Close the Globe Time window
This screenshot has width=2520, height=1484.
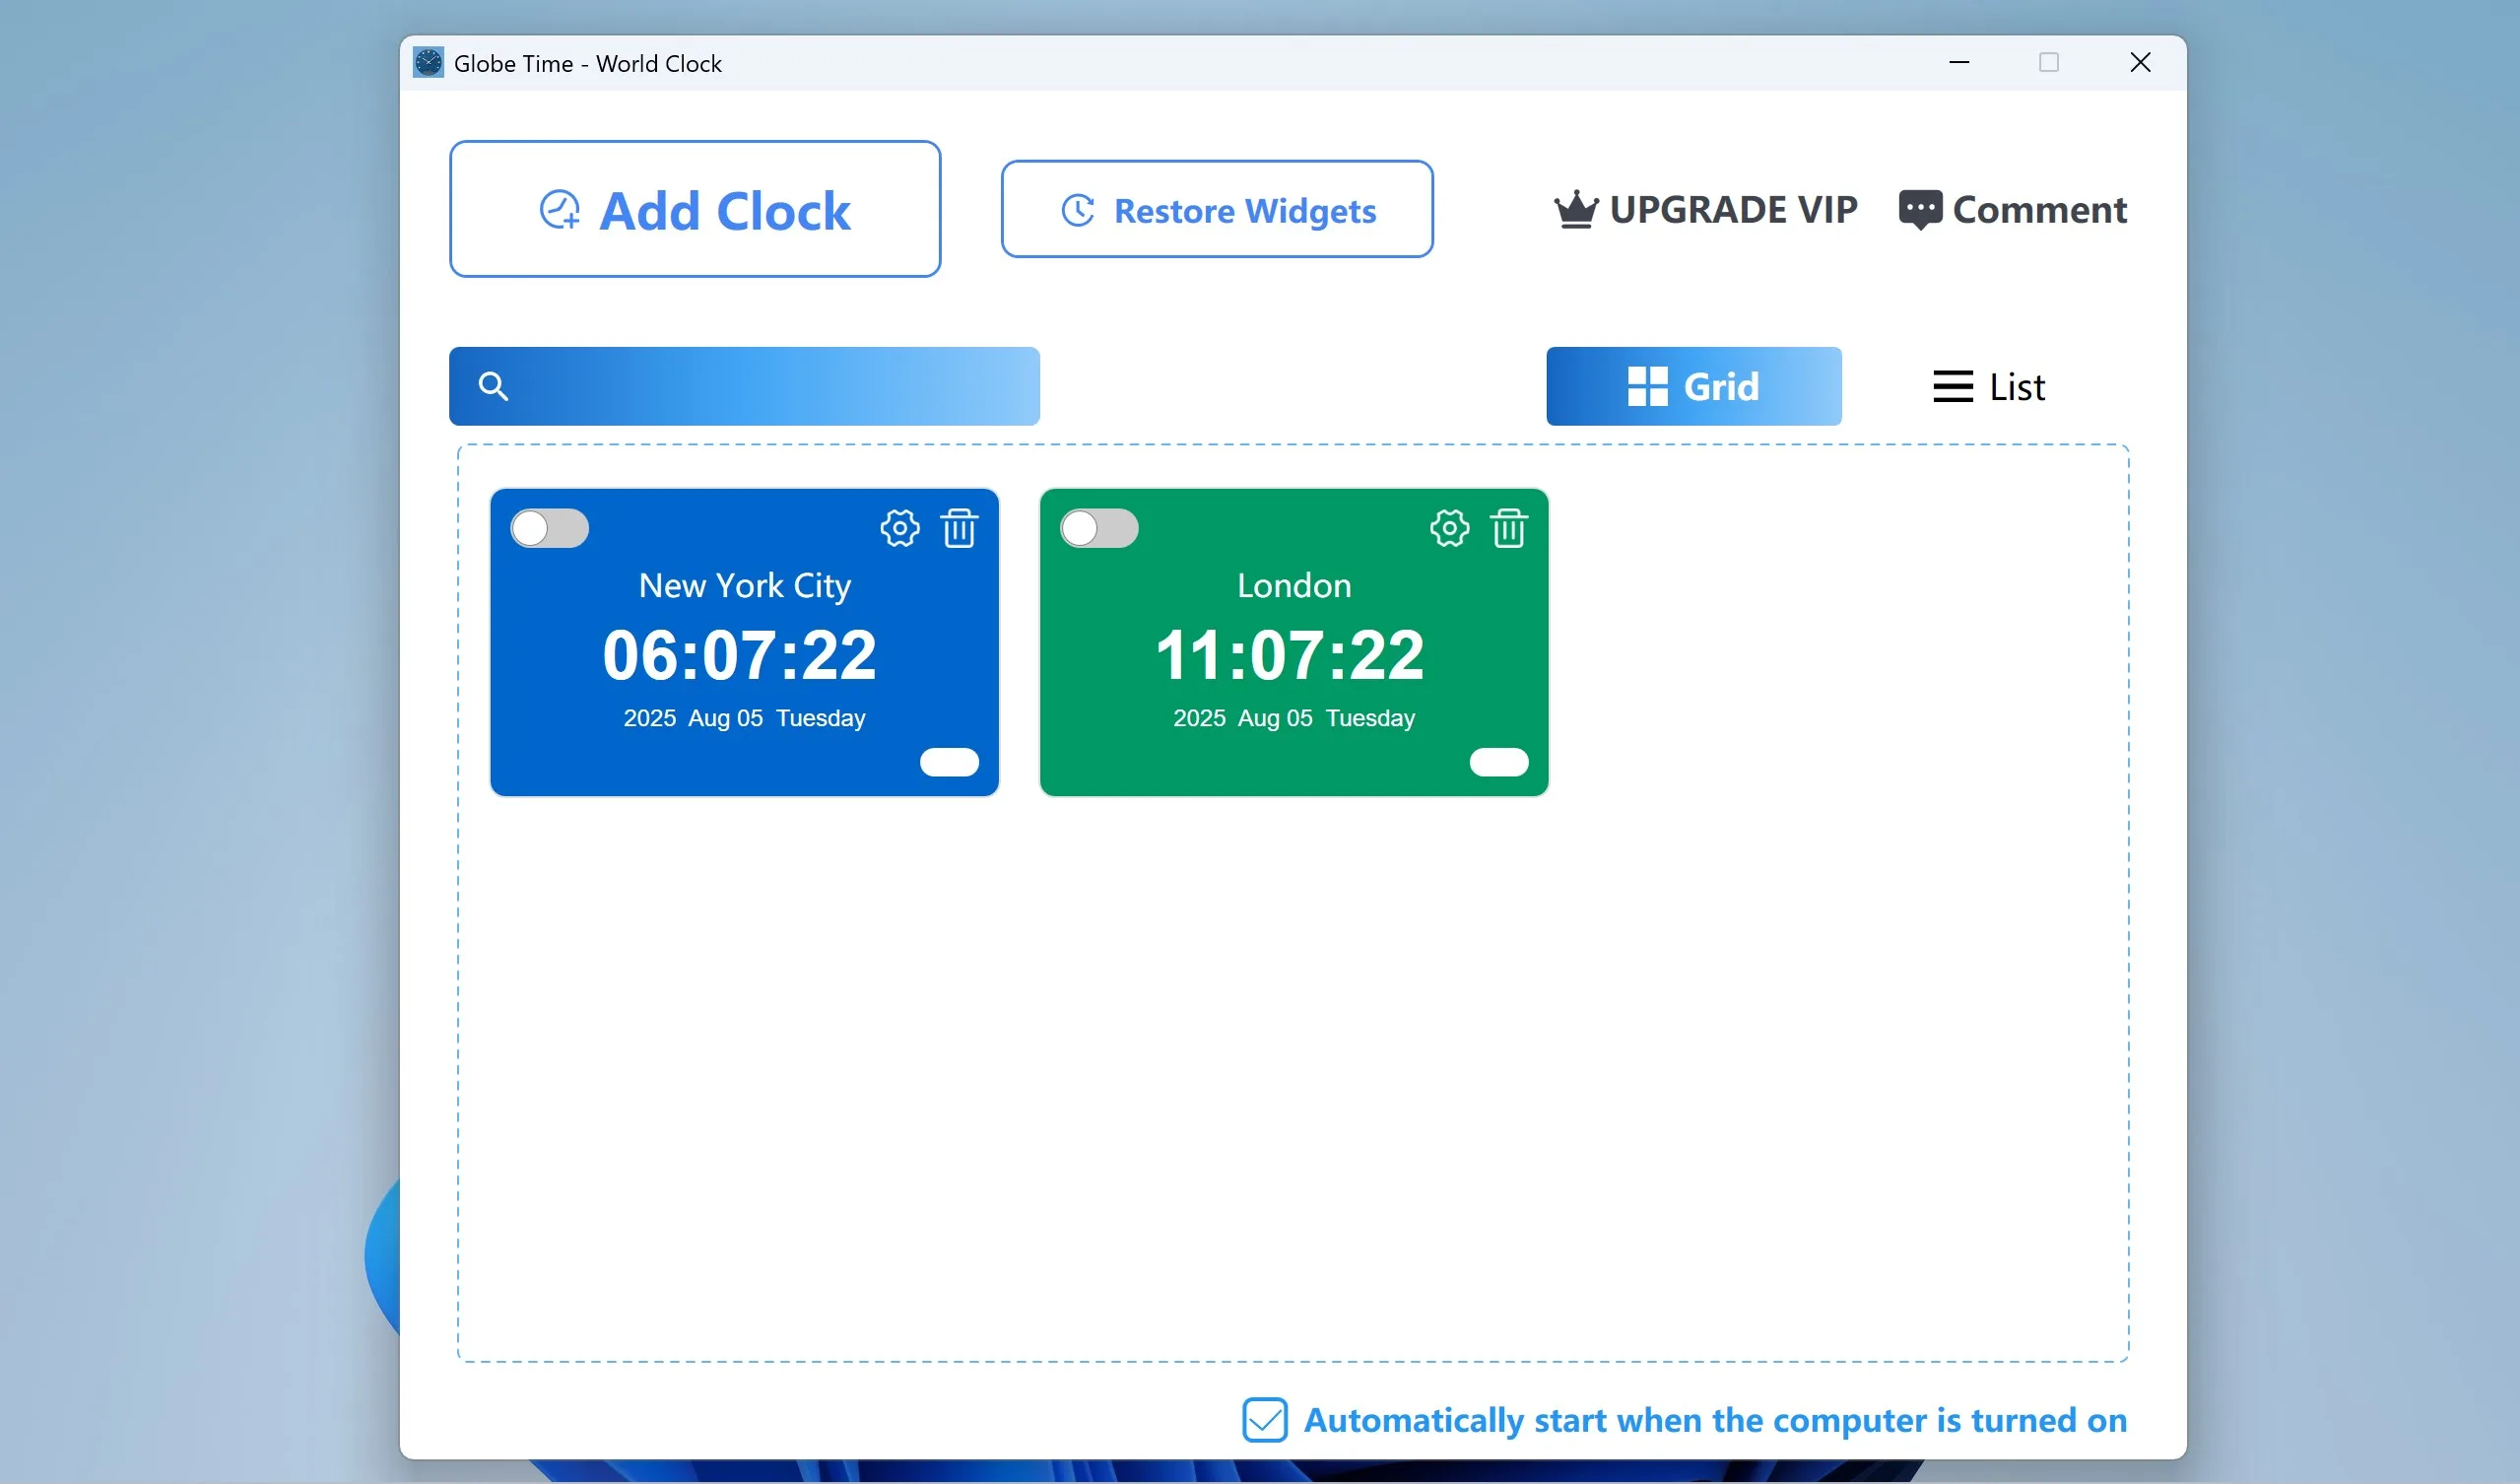(x=2140, y=62)
